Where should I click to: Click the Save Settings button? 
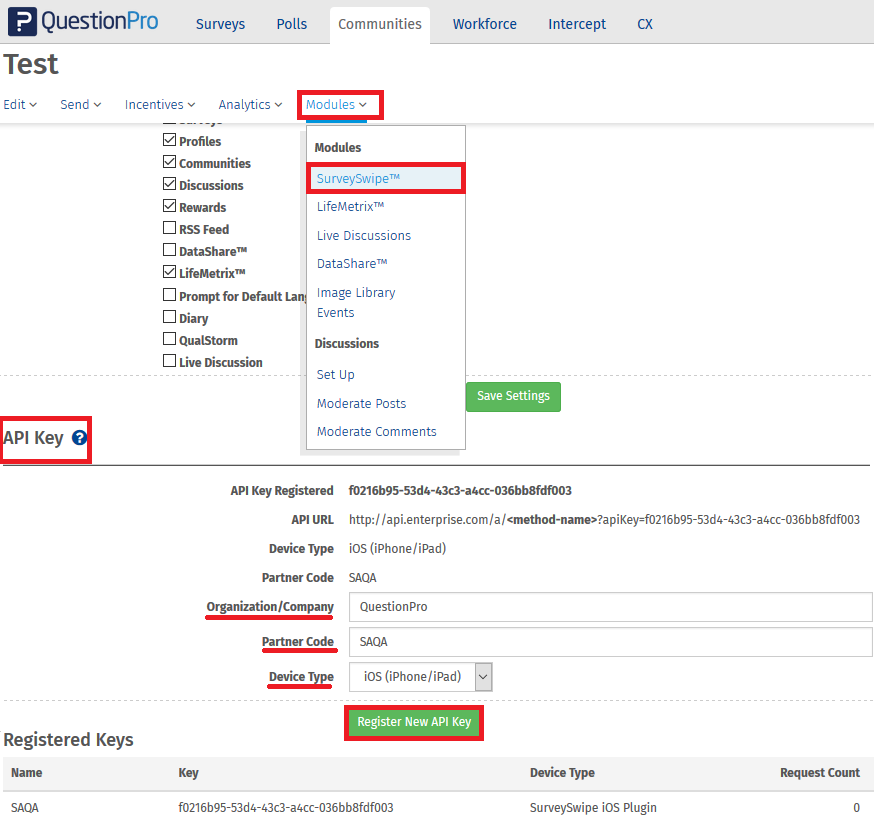tap(513, 396)
